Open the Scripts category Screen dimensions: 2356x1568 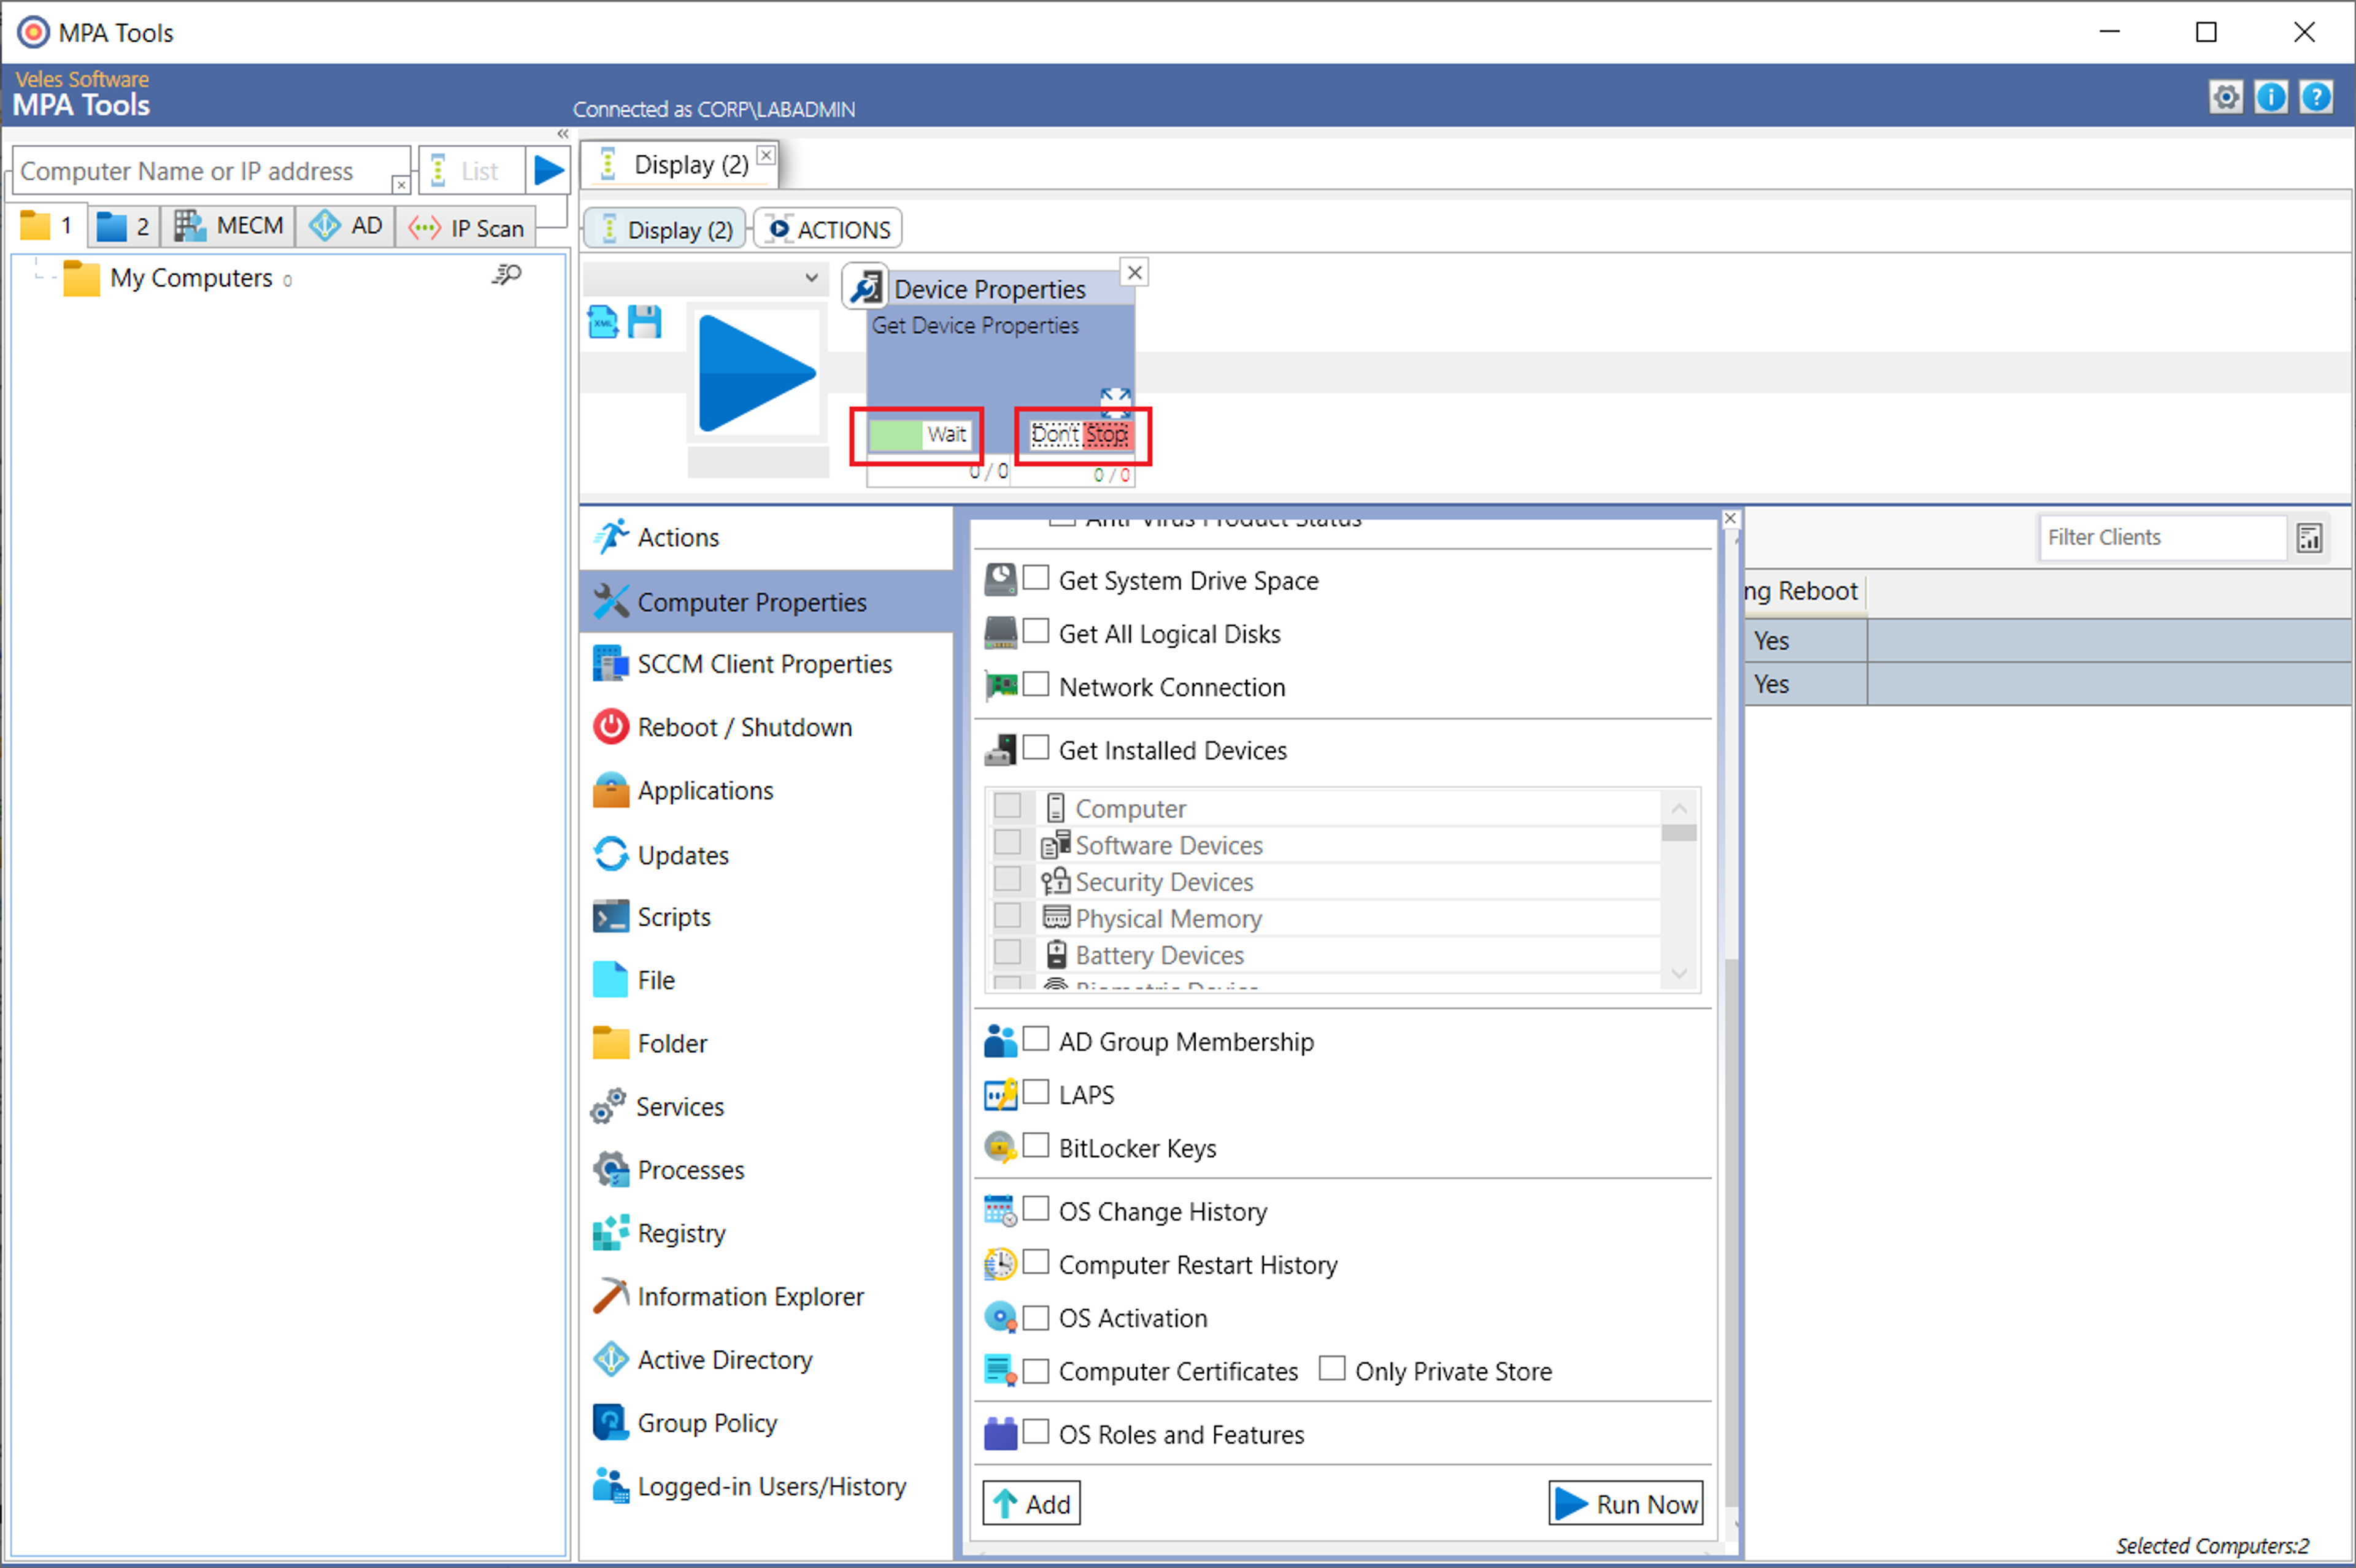766,917
